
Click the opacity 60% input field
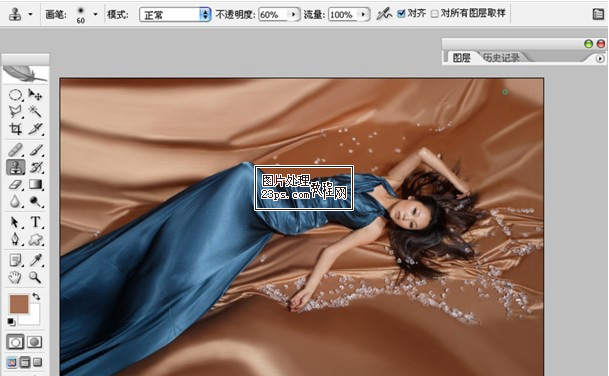(x=273, y=15)
